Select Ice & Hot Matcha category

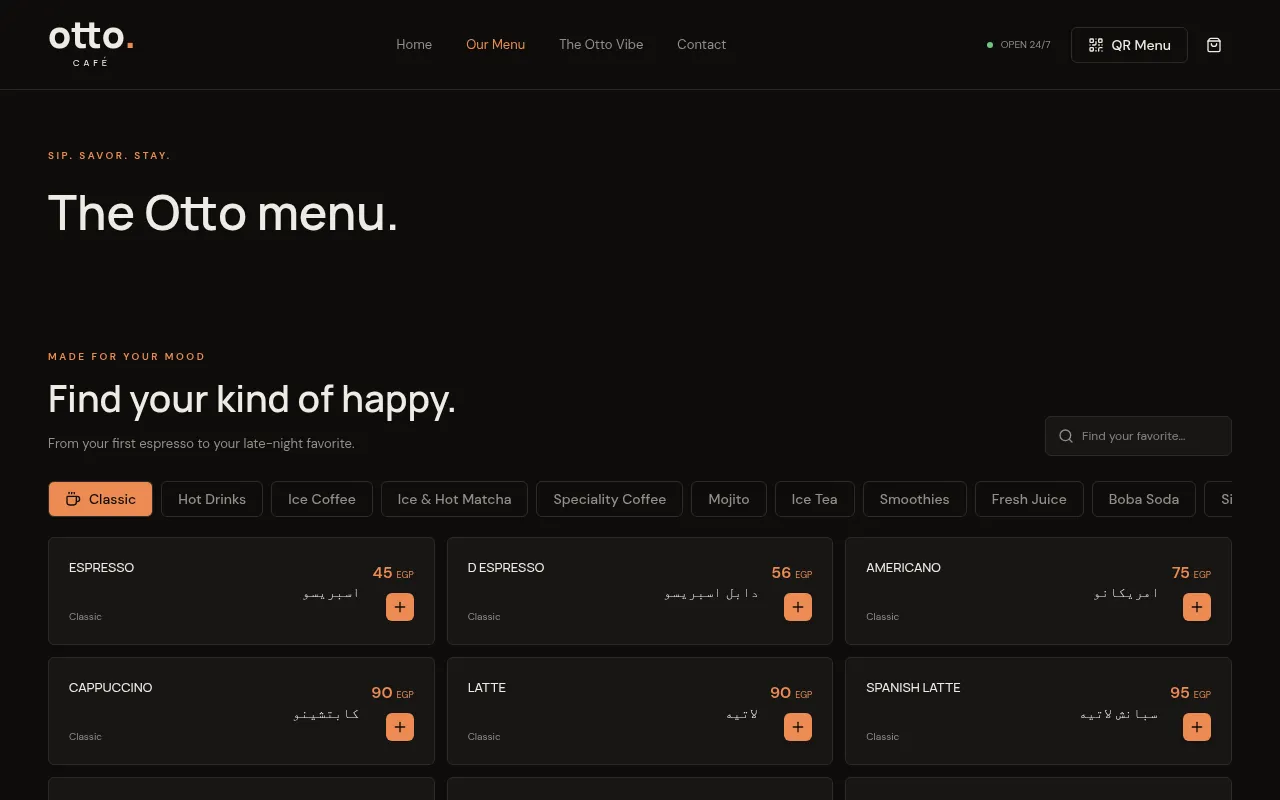(454, 499)
